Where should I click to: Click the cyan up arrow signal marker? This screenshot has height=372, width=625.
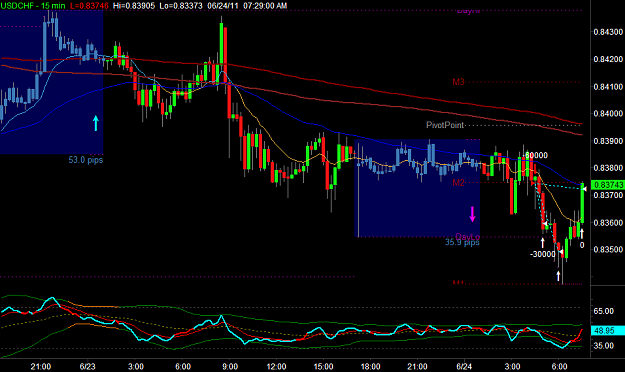coord(96,123)
